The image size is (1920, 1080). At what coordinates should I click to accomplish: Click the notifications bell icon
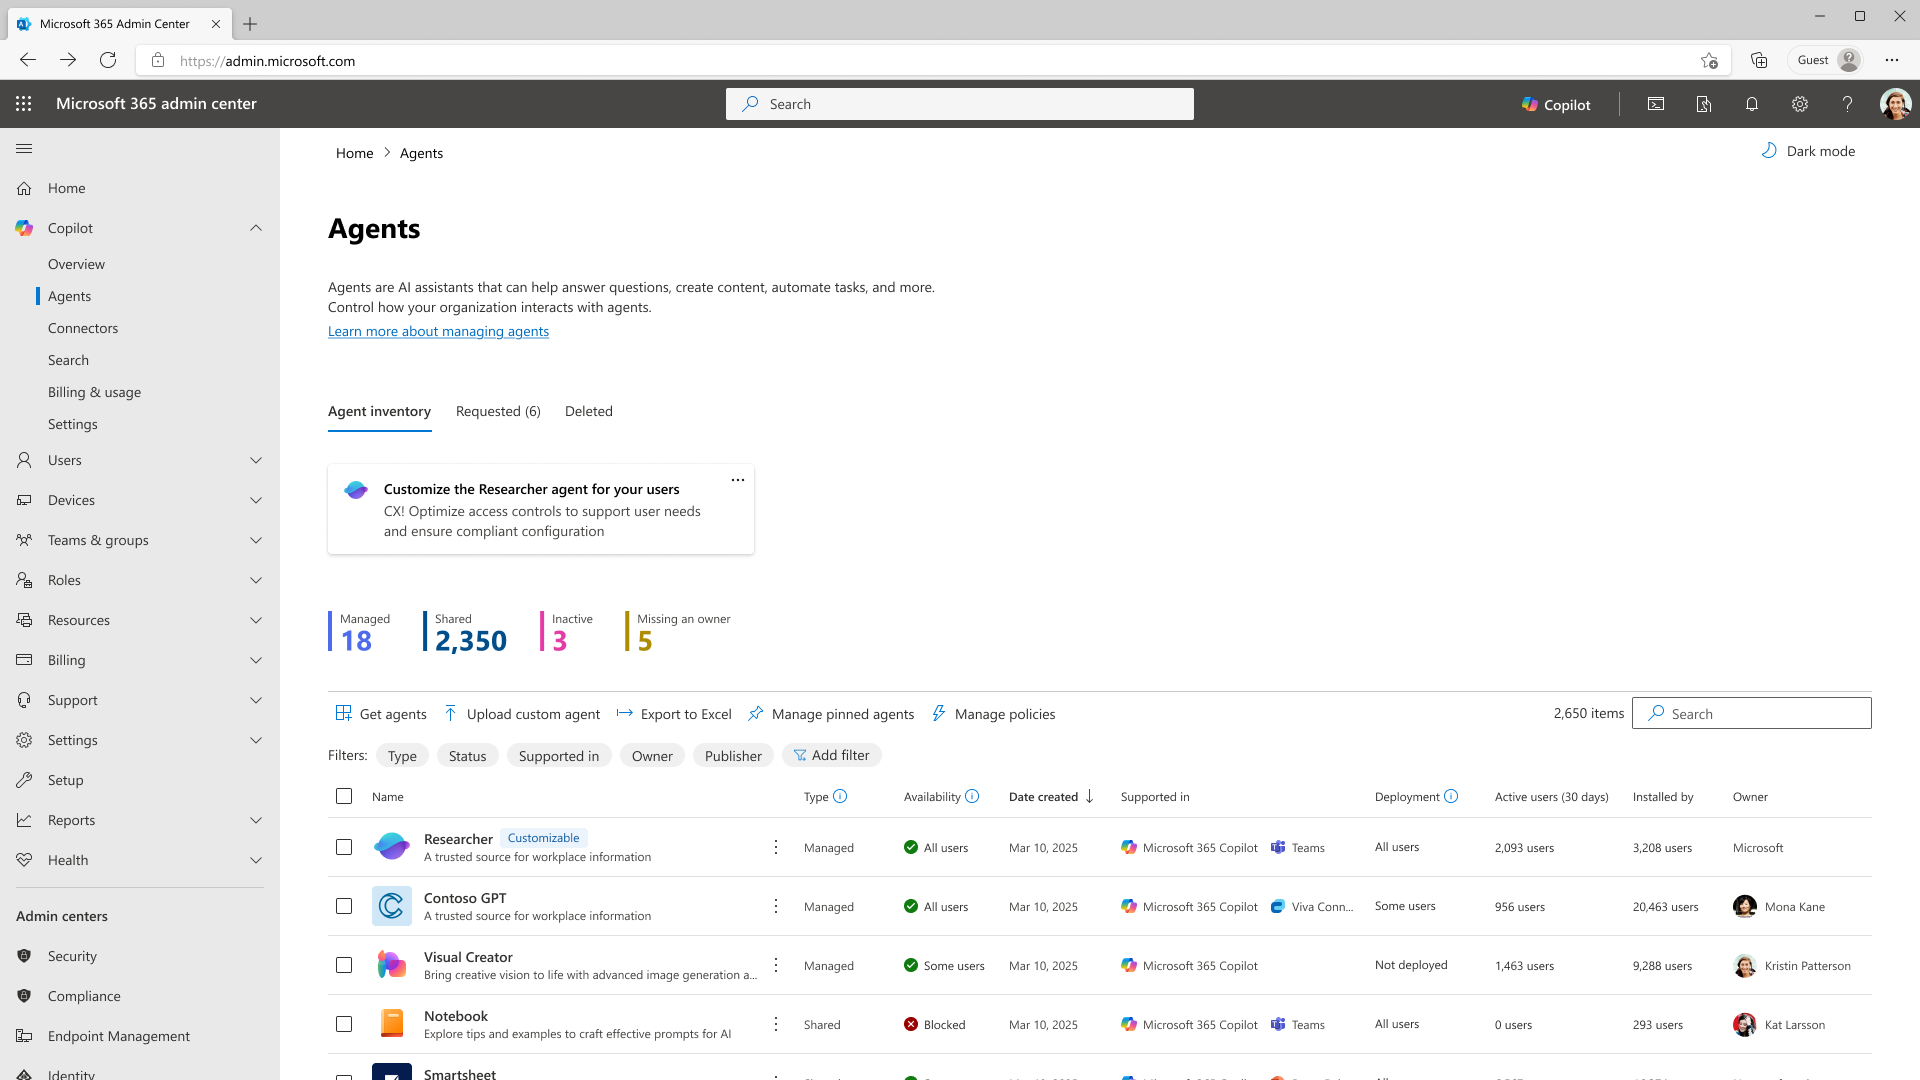[x=1752, y=104]
